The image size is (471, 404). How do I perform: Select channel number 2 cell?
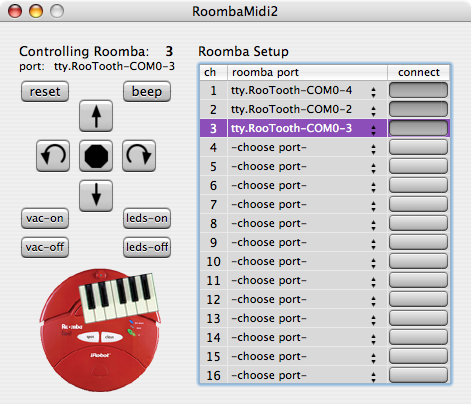pyautogui.click(x=213, y=109)
